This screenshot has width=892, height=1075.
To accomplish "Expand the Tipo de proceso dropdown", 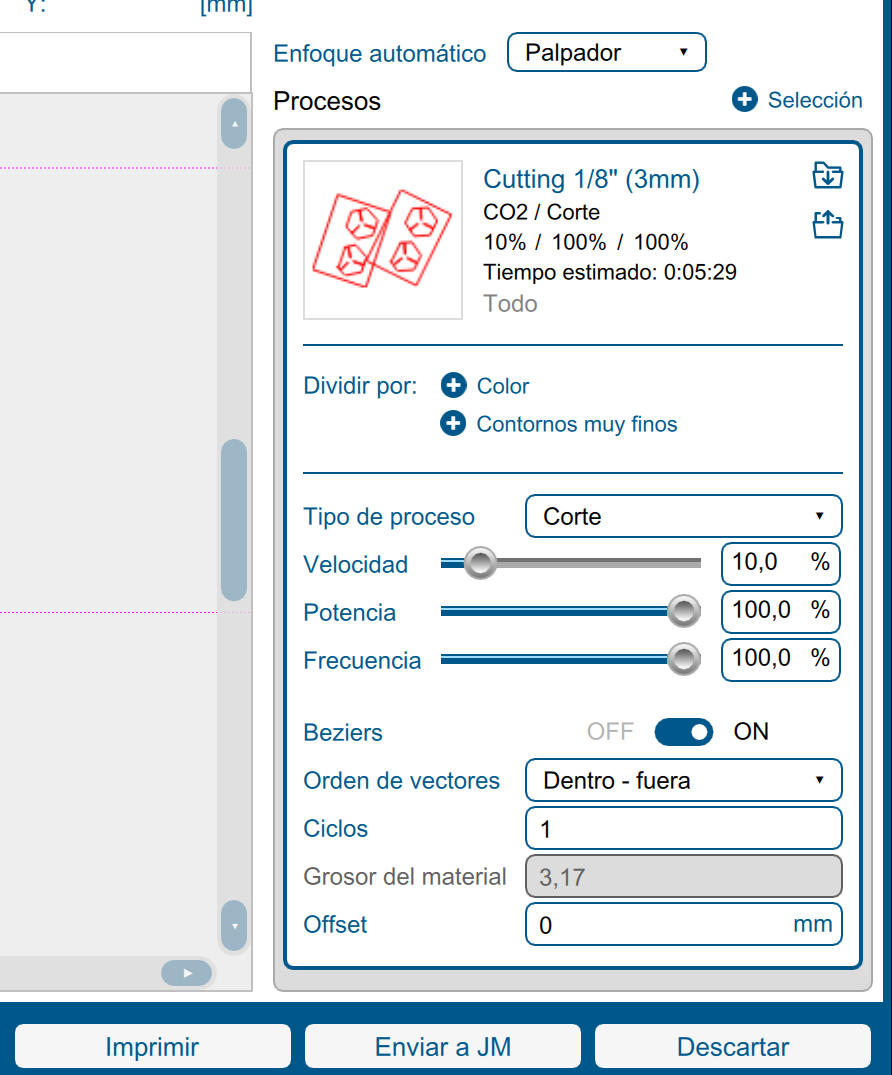I will [684, 517].
